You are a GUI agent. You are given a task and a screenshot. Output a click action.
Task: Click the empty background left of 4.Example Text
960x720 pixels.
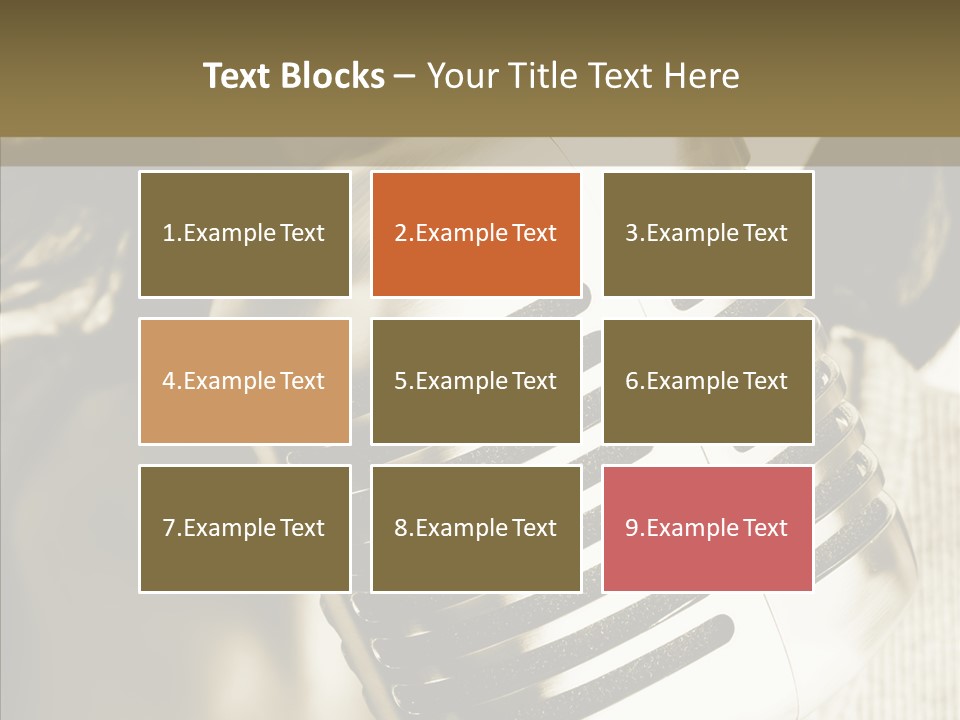click(x=65, y=381)
